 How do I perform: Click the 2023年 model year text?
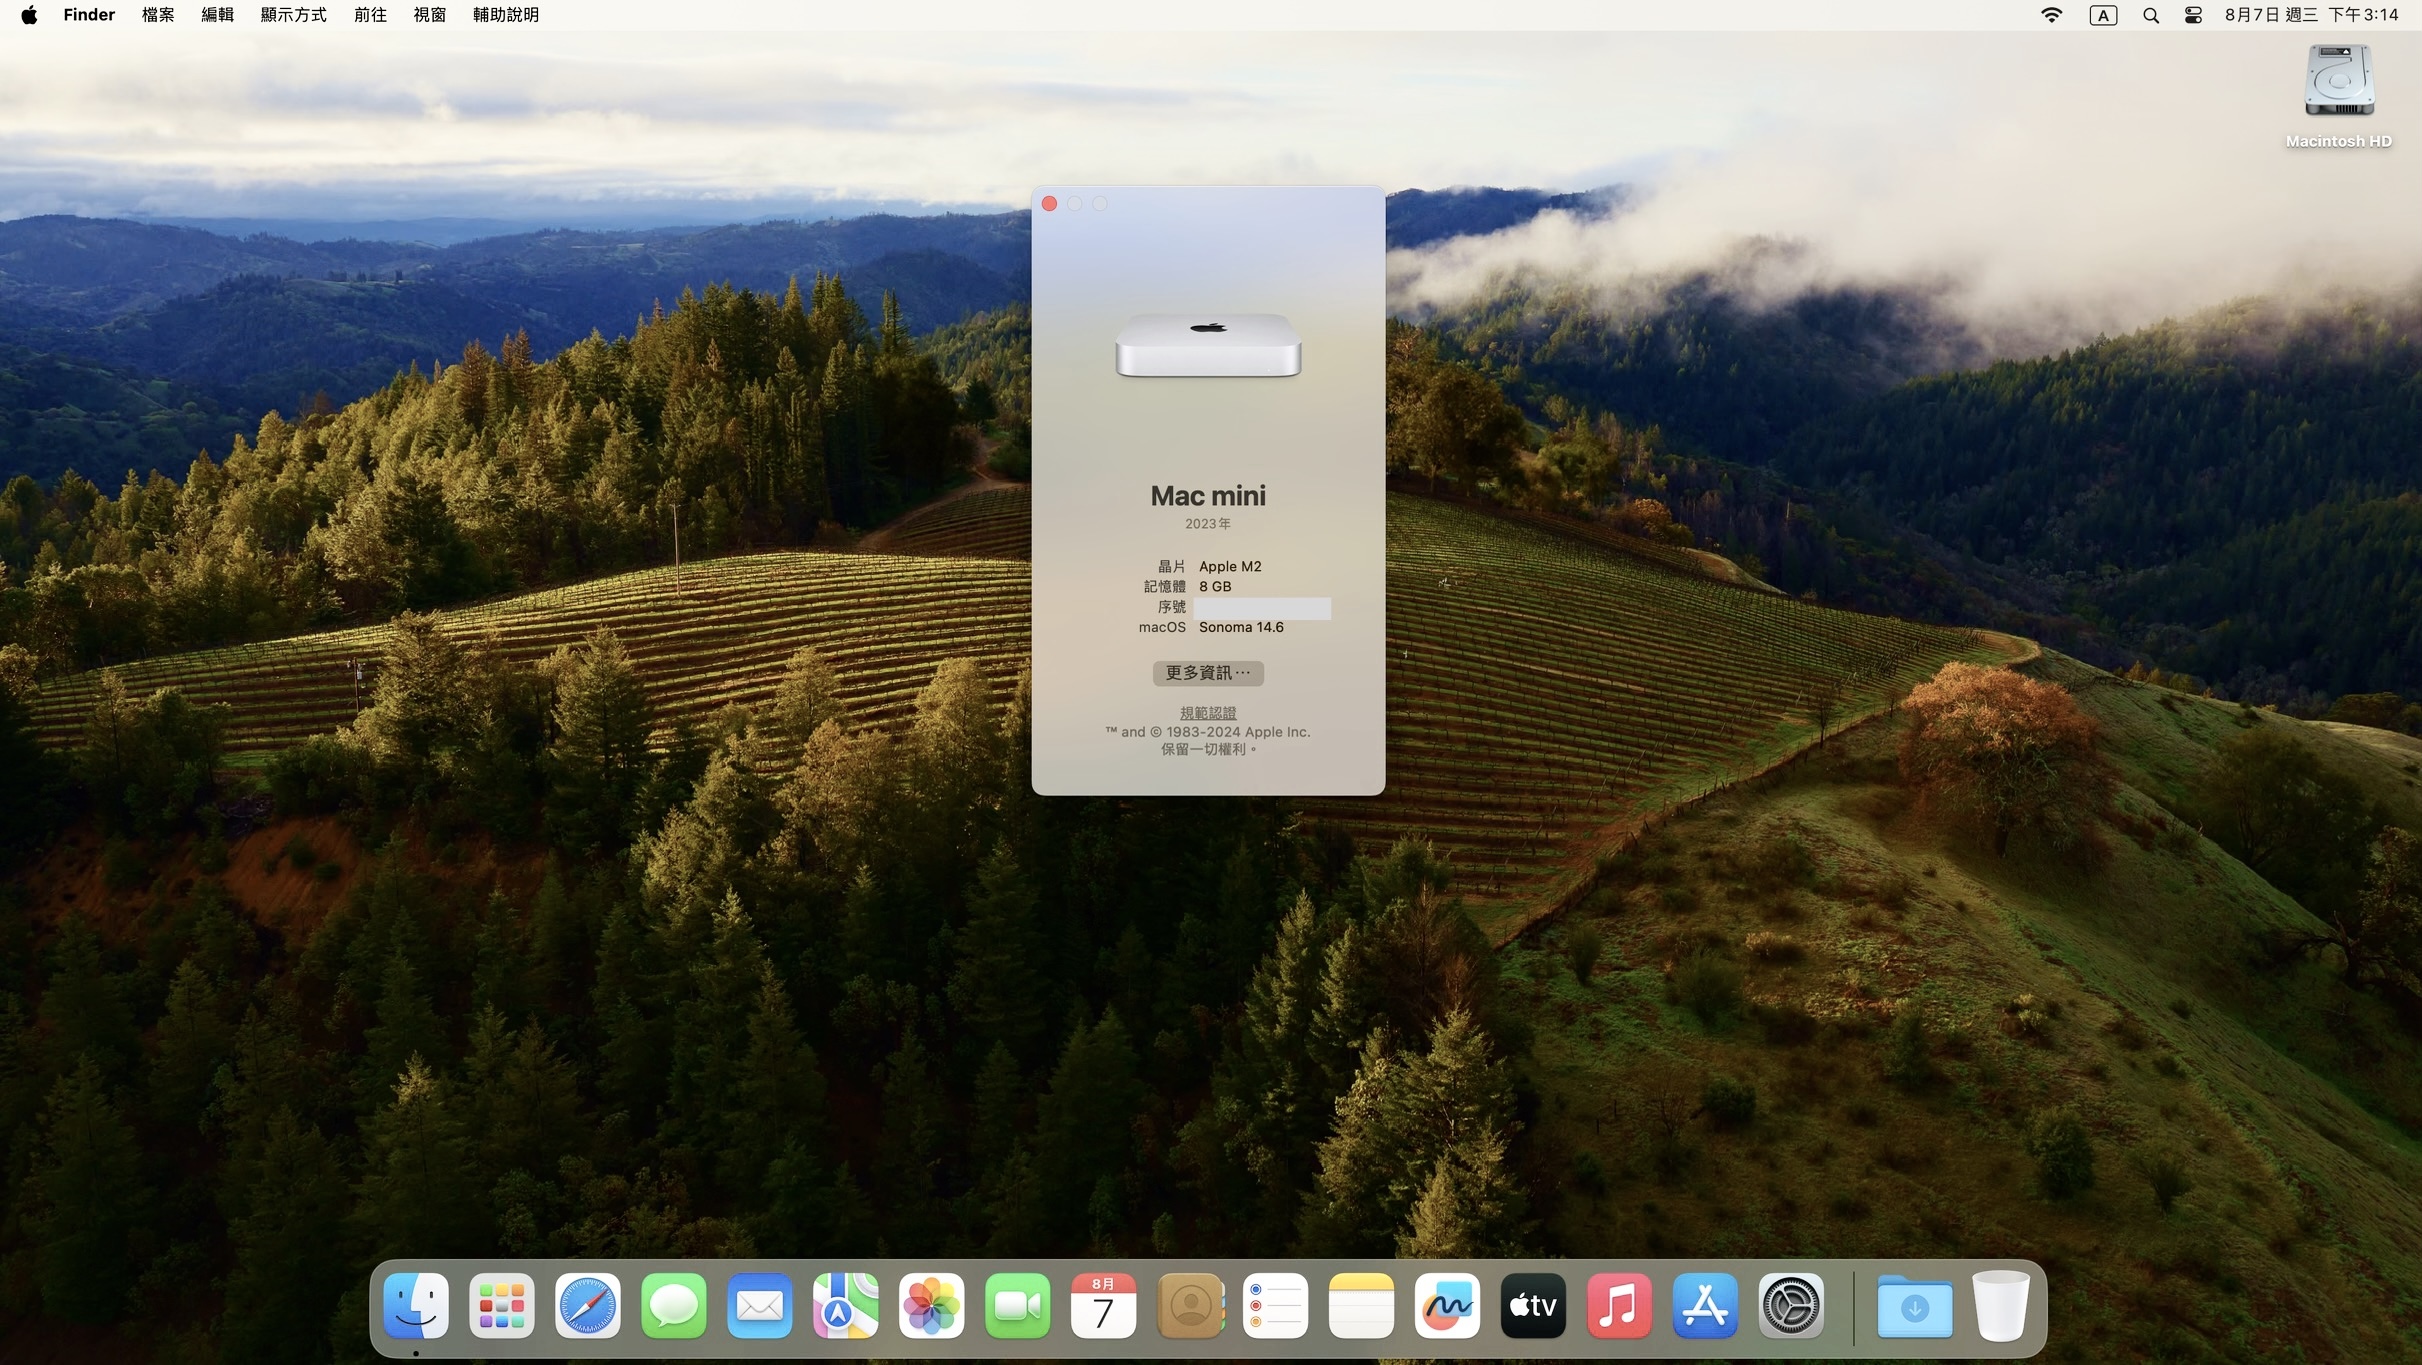click(x=1208, y=524)
